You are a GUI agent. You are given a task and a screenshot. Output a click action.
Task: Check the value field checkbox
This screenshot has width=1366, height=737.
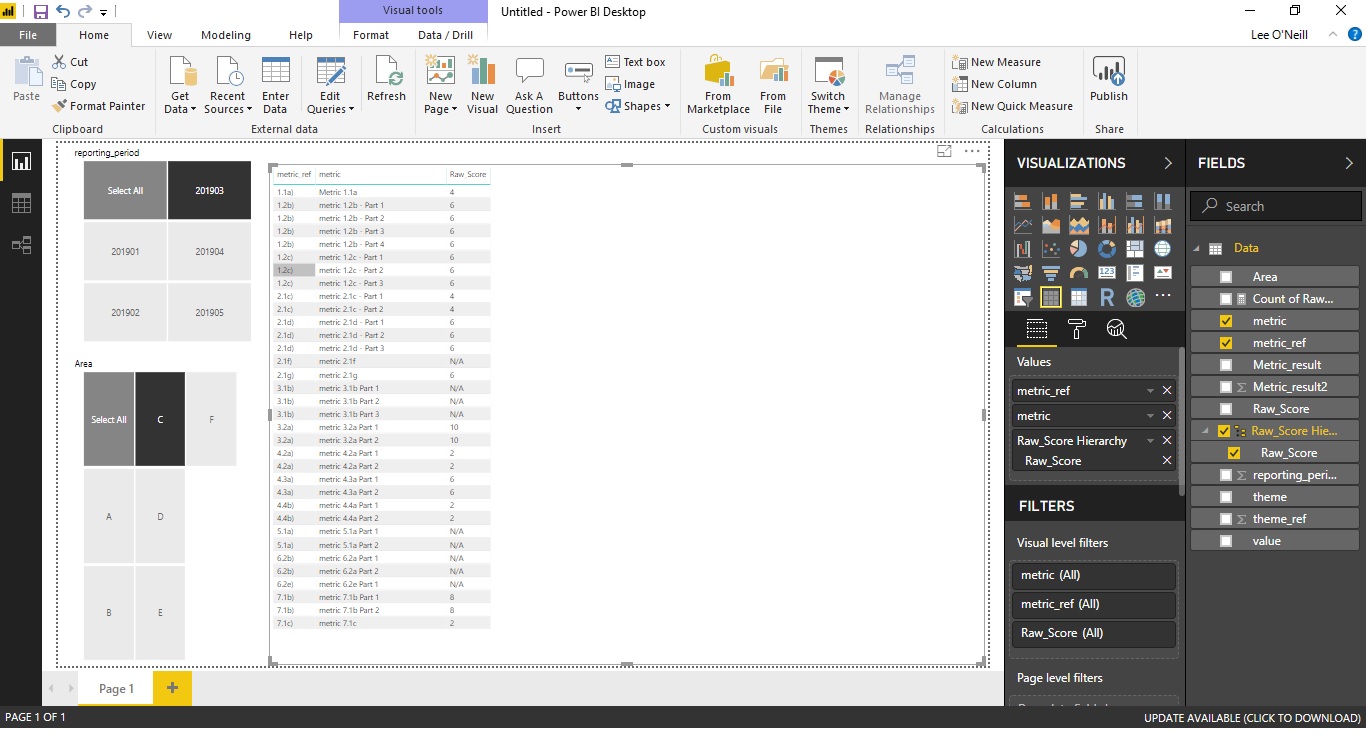[1226, 541]
